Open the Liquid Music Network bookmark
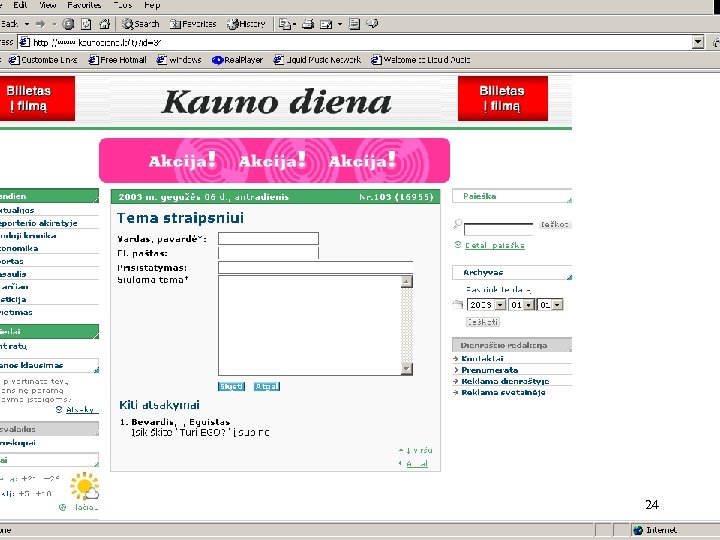 pyautogui.click(x=317, y=60)
